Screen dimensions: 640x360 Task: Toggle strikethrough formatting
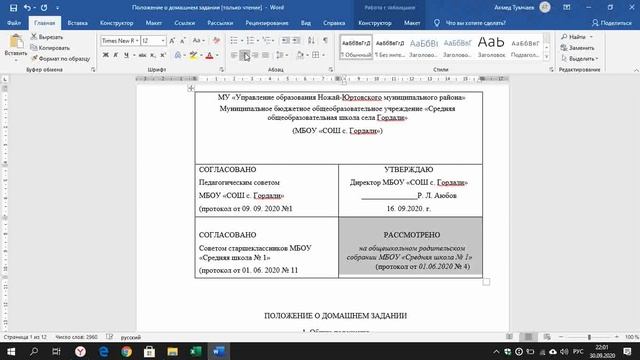pyautogui.click(x=142, y=55)
